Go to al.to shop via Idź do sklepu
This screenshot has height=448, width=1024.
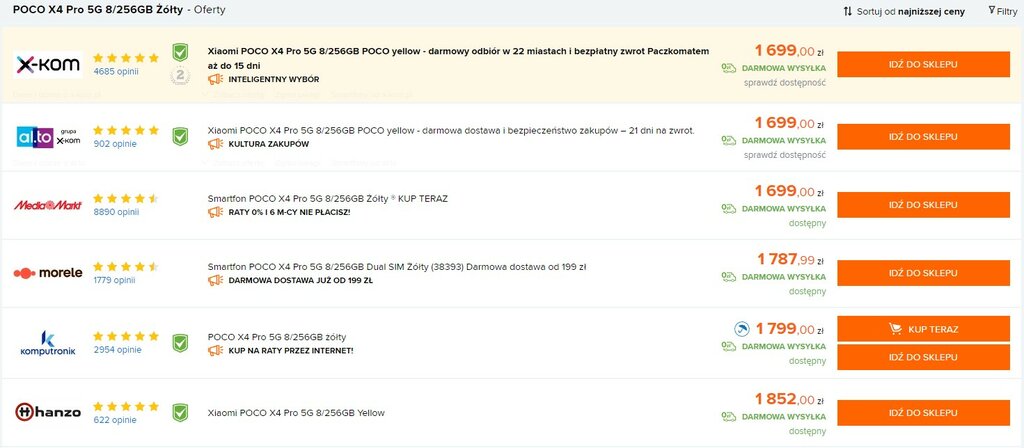pos(923,136)
